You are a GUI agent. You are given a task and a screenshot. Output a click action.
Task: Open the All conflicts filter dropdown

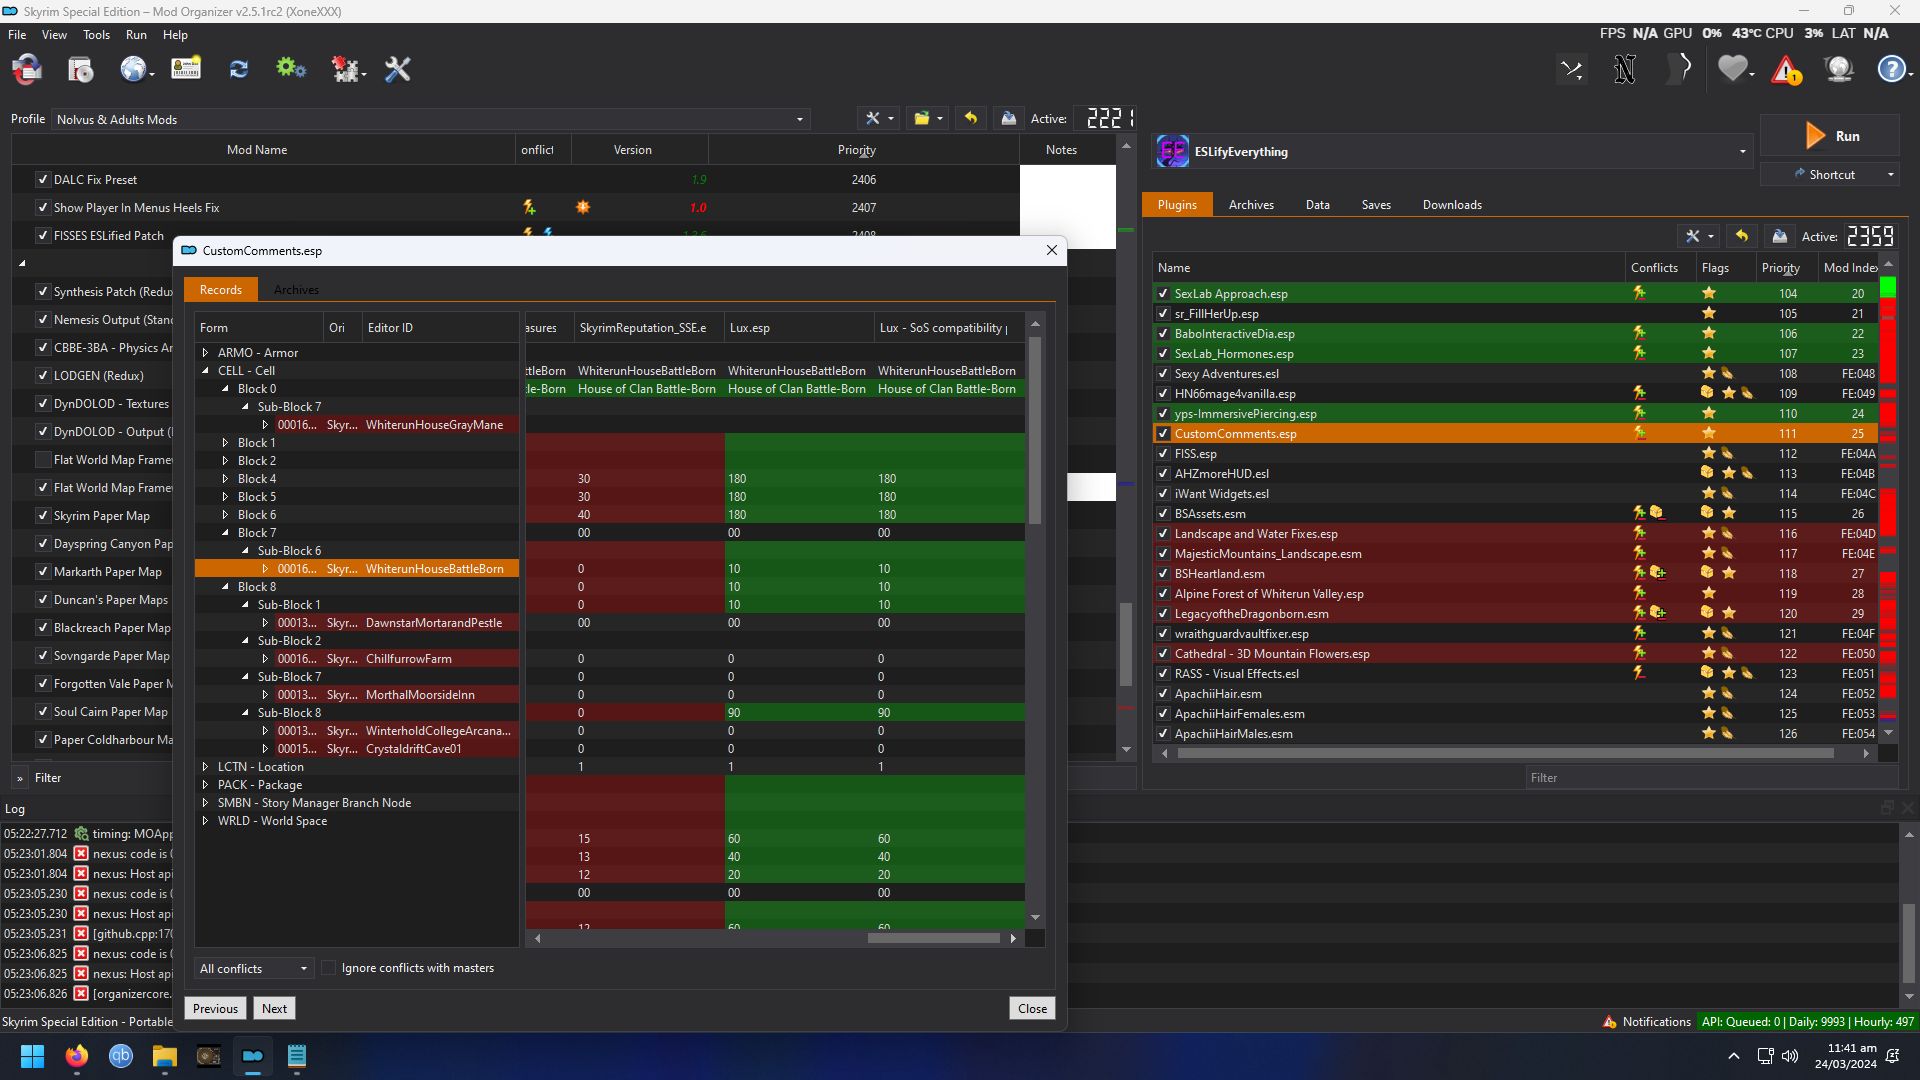pyautogui.click(x=254, y=968)
